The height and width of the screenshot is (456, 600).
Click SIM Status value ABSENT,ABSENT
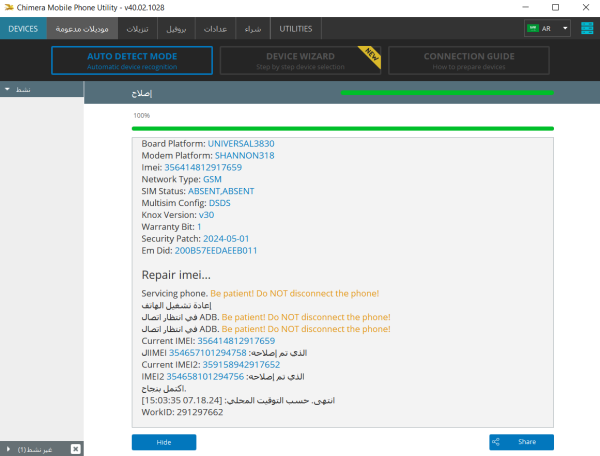(x=221, y=191)
